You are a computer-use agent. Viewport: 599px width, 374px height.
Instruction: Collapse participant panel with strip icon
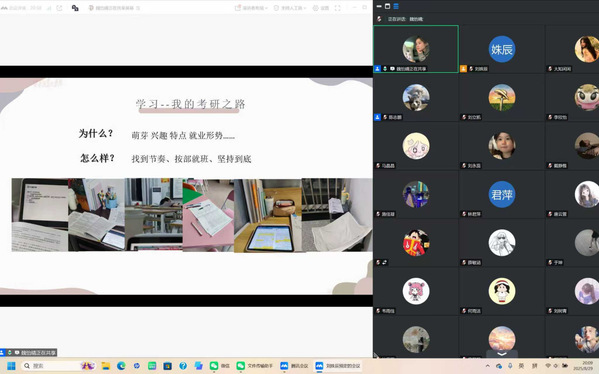(379, 6)
